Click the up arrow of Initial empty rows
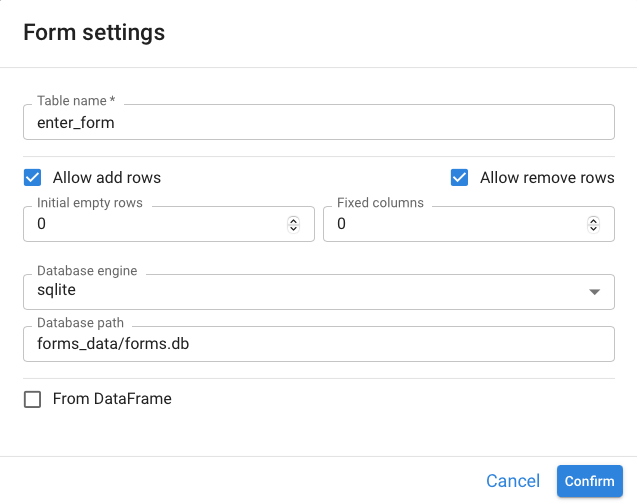The height and width of the screenshot is (503, 637). [x=293, y=221]
